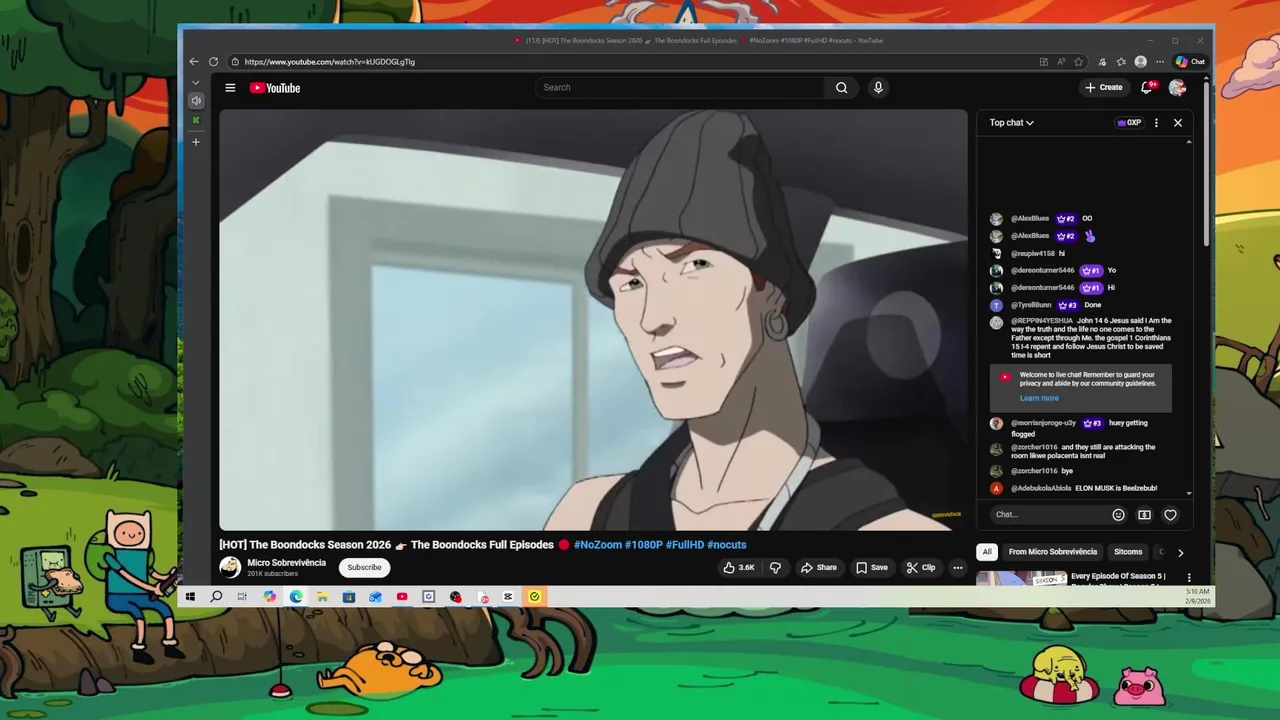This screenshot has height=720, width=1280.
Task: Dislike the video
Action: pos(775,567)
